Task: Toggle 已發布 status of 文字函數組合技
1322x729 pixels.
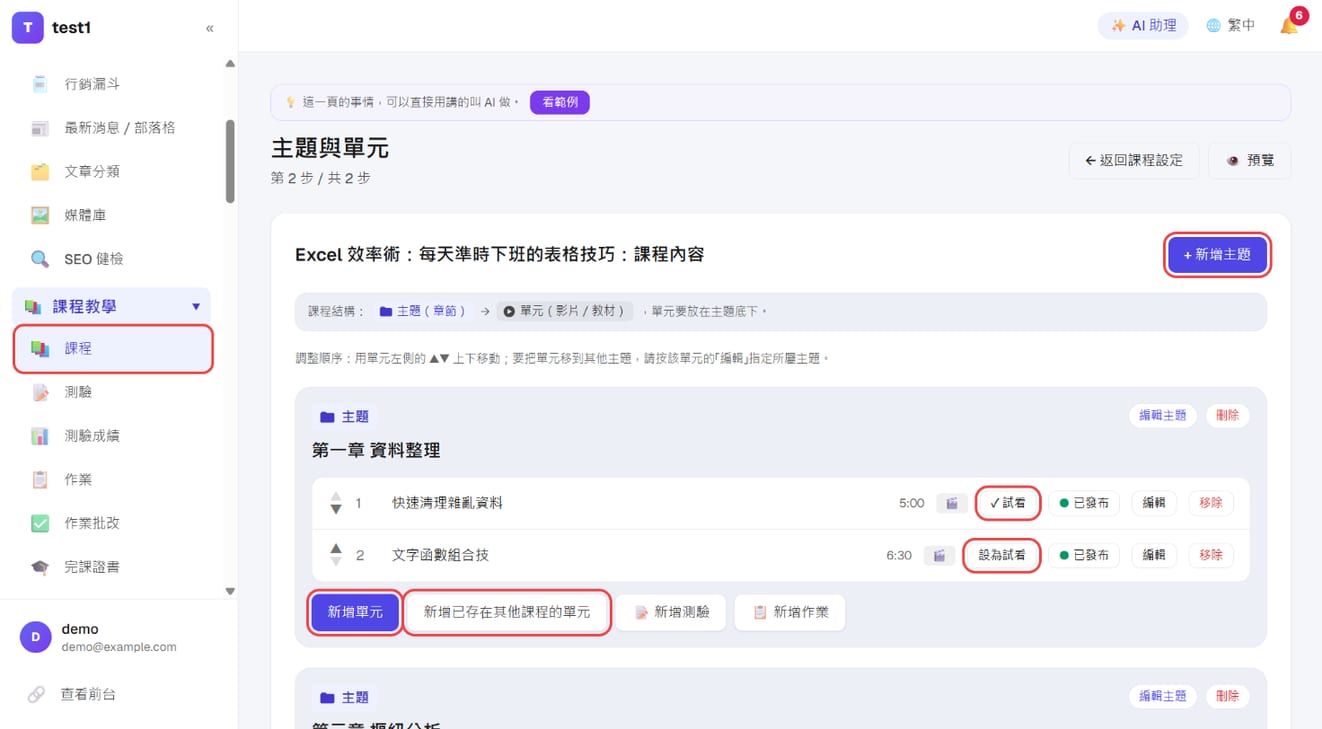Action: [x=1084, y=555]
